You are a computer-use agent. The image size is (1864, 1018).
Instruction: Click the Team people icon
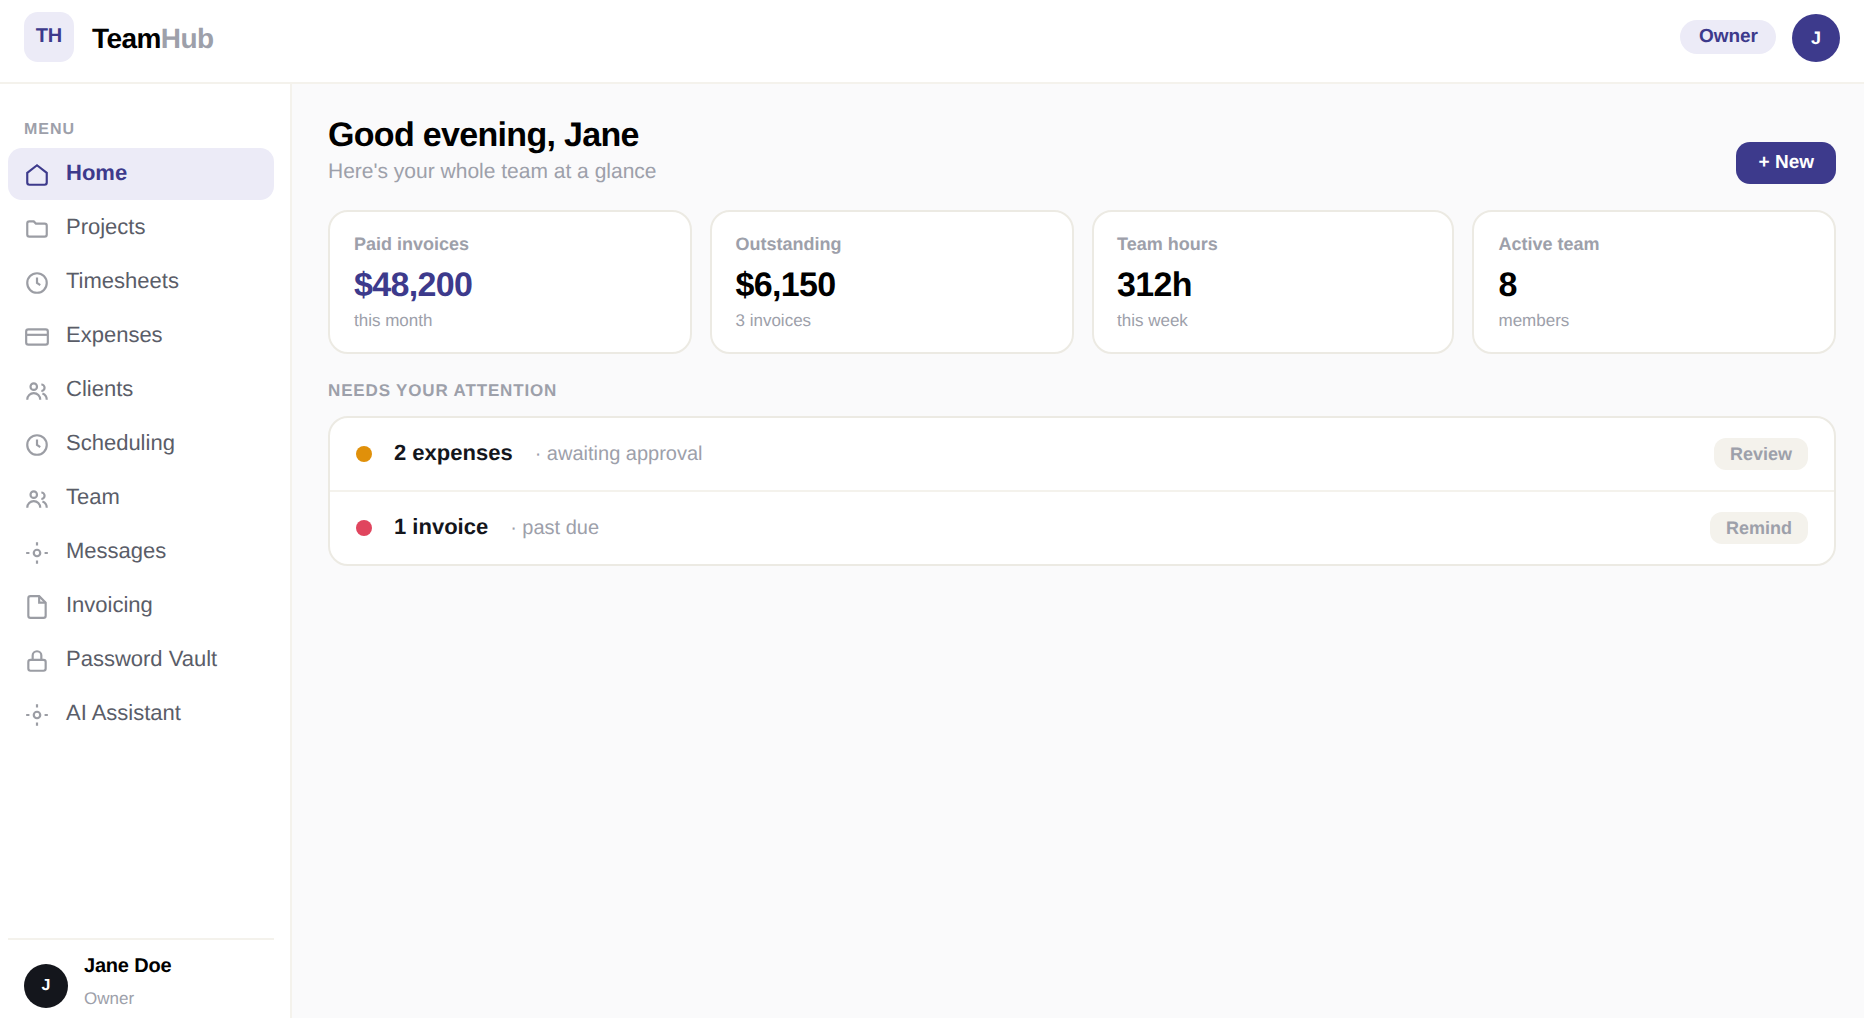pyautogui.click(x=37, y=499)
